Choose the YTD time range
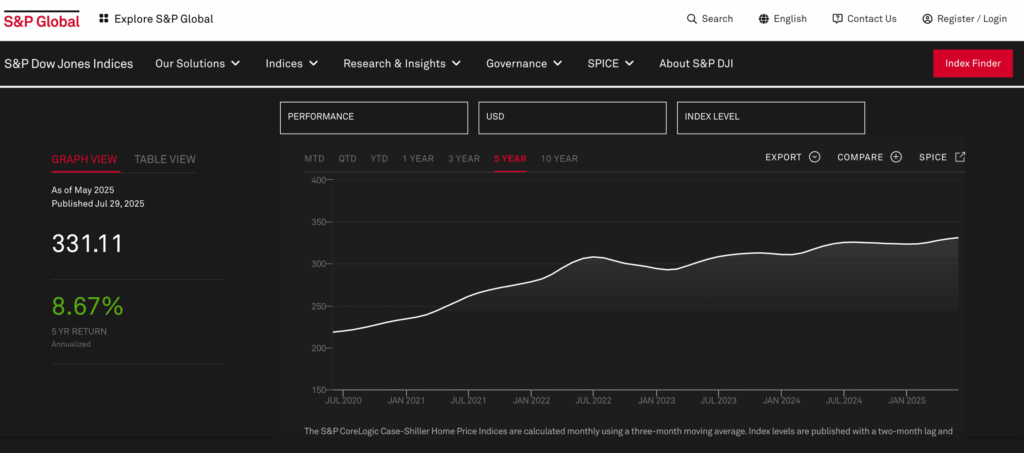Viewport: 1024px width, 453px height. coord(379,158)
